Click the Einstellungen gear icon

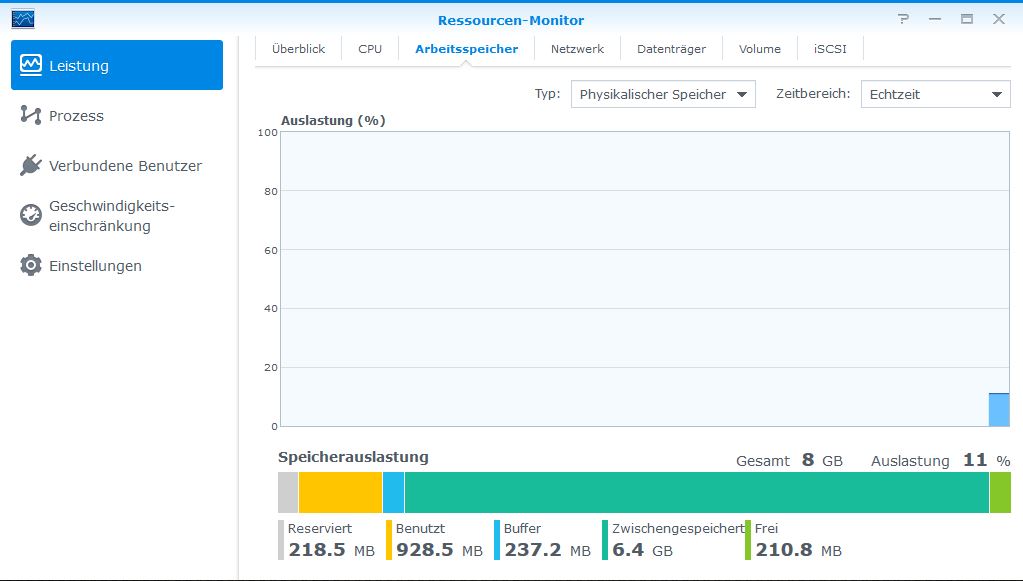31,265
